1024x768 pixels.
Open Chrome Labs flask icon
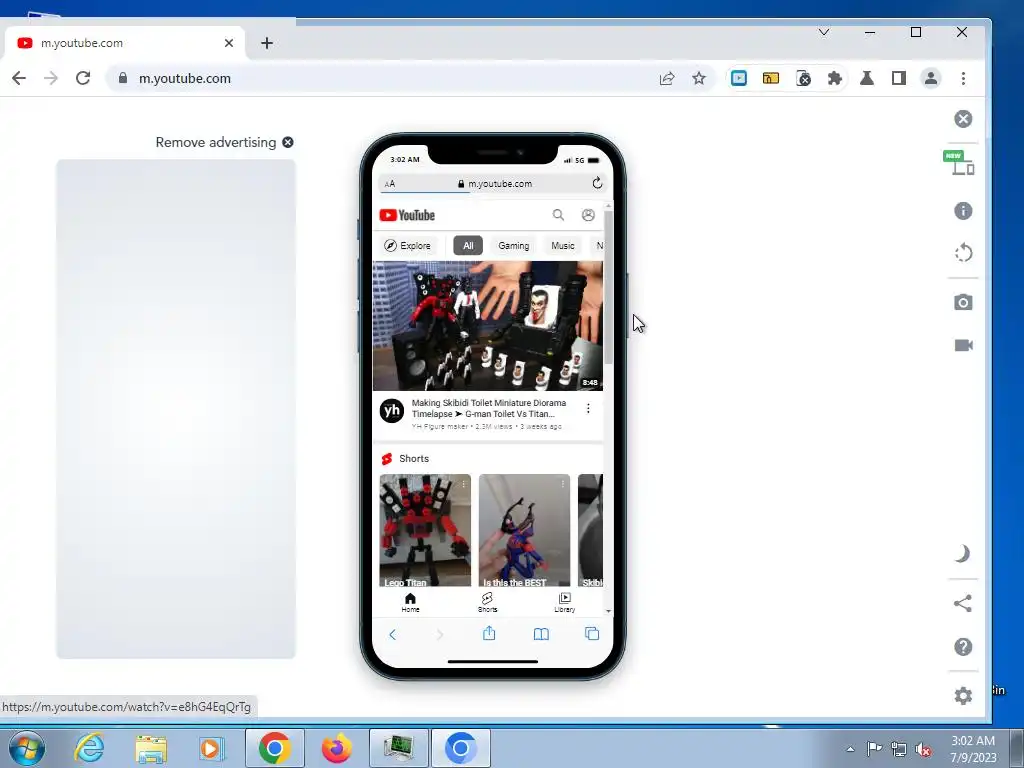coord(867,78)
